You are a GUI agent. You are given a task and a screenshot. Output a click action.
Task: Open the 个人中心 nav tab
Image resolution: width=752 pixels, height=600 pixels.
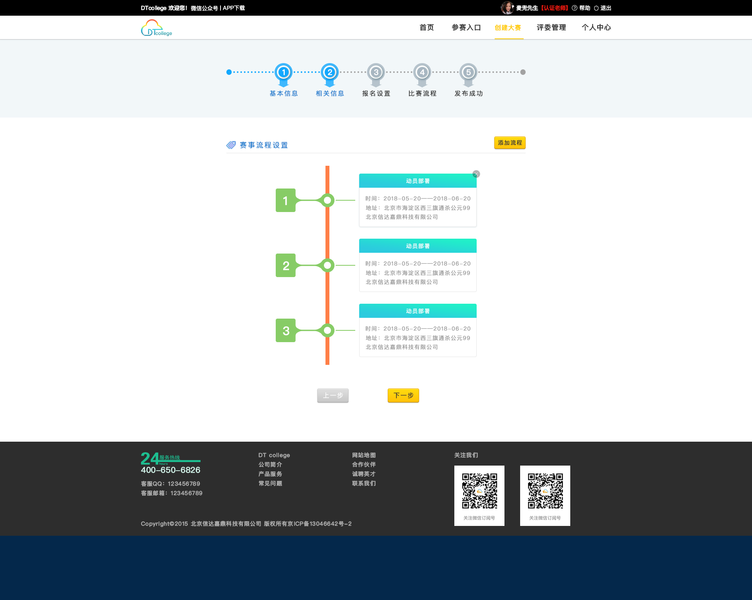tap(596, 28)
